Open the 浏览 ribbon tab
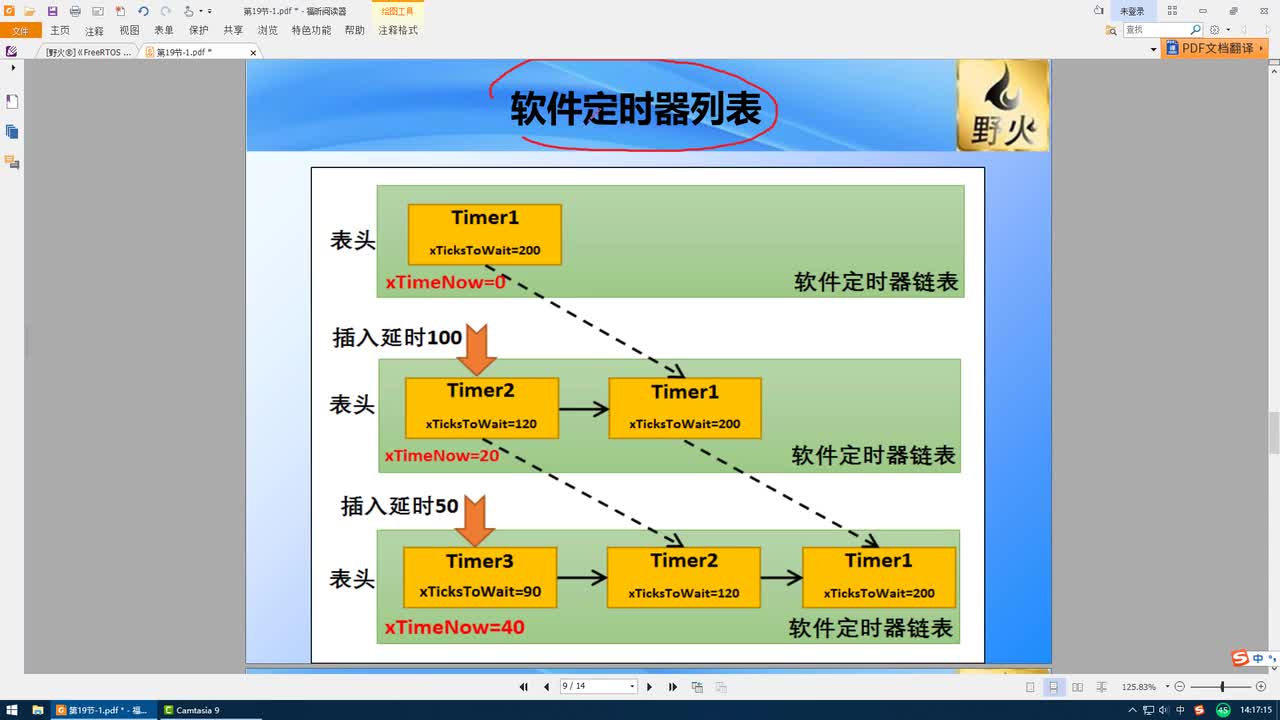Image resolution: width=1280 pixels, height=720 pixels. pos(268,31)
